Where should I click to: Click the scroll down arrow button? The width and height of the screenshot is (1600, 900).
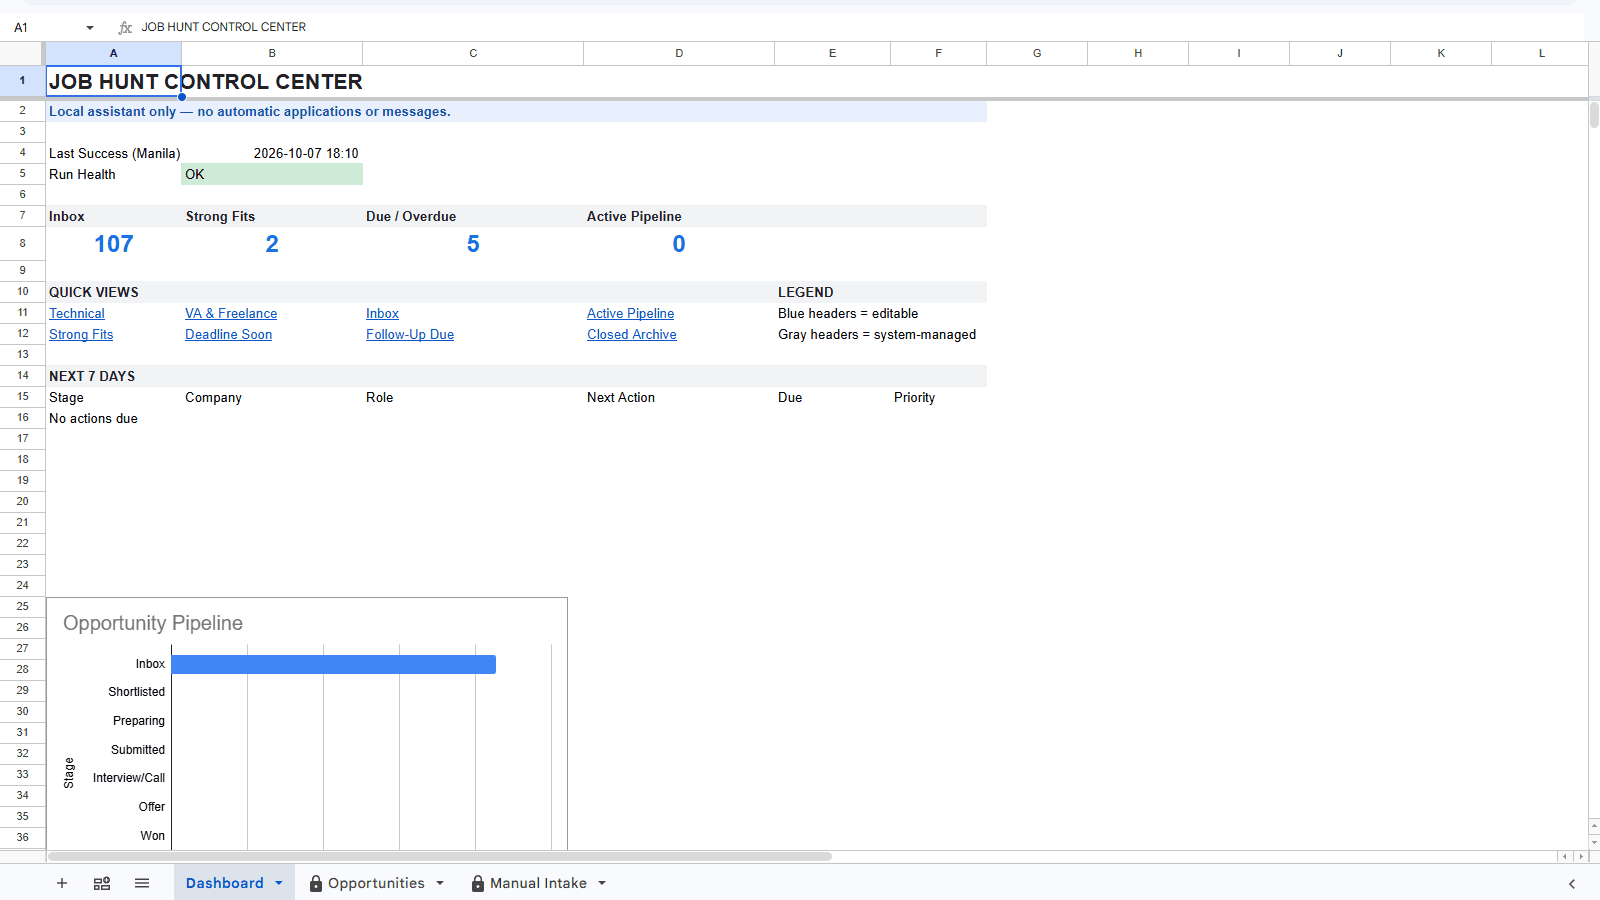click(1594, 842)
